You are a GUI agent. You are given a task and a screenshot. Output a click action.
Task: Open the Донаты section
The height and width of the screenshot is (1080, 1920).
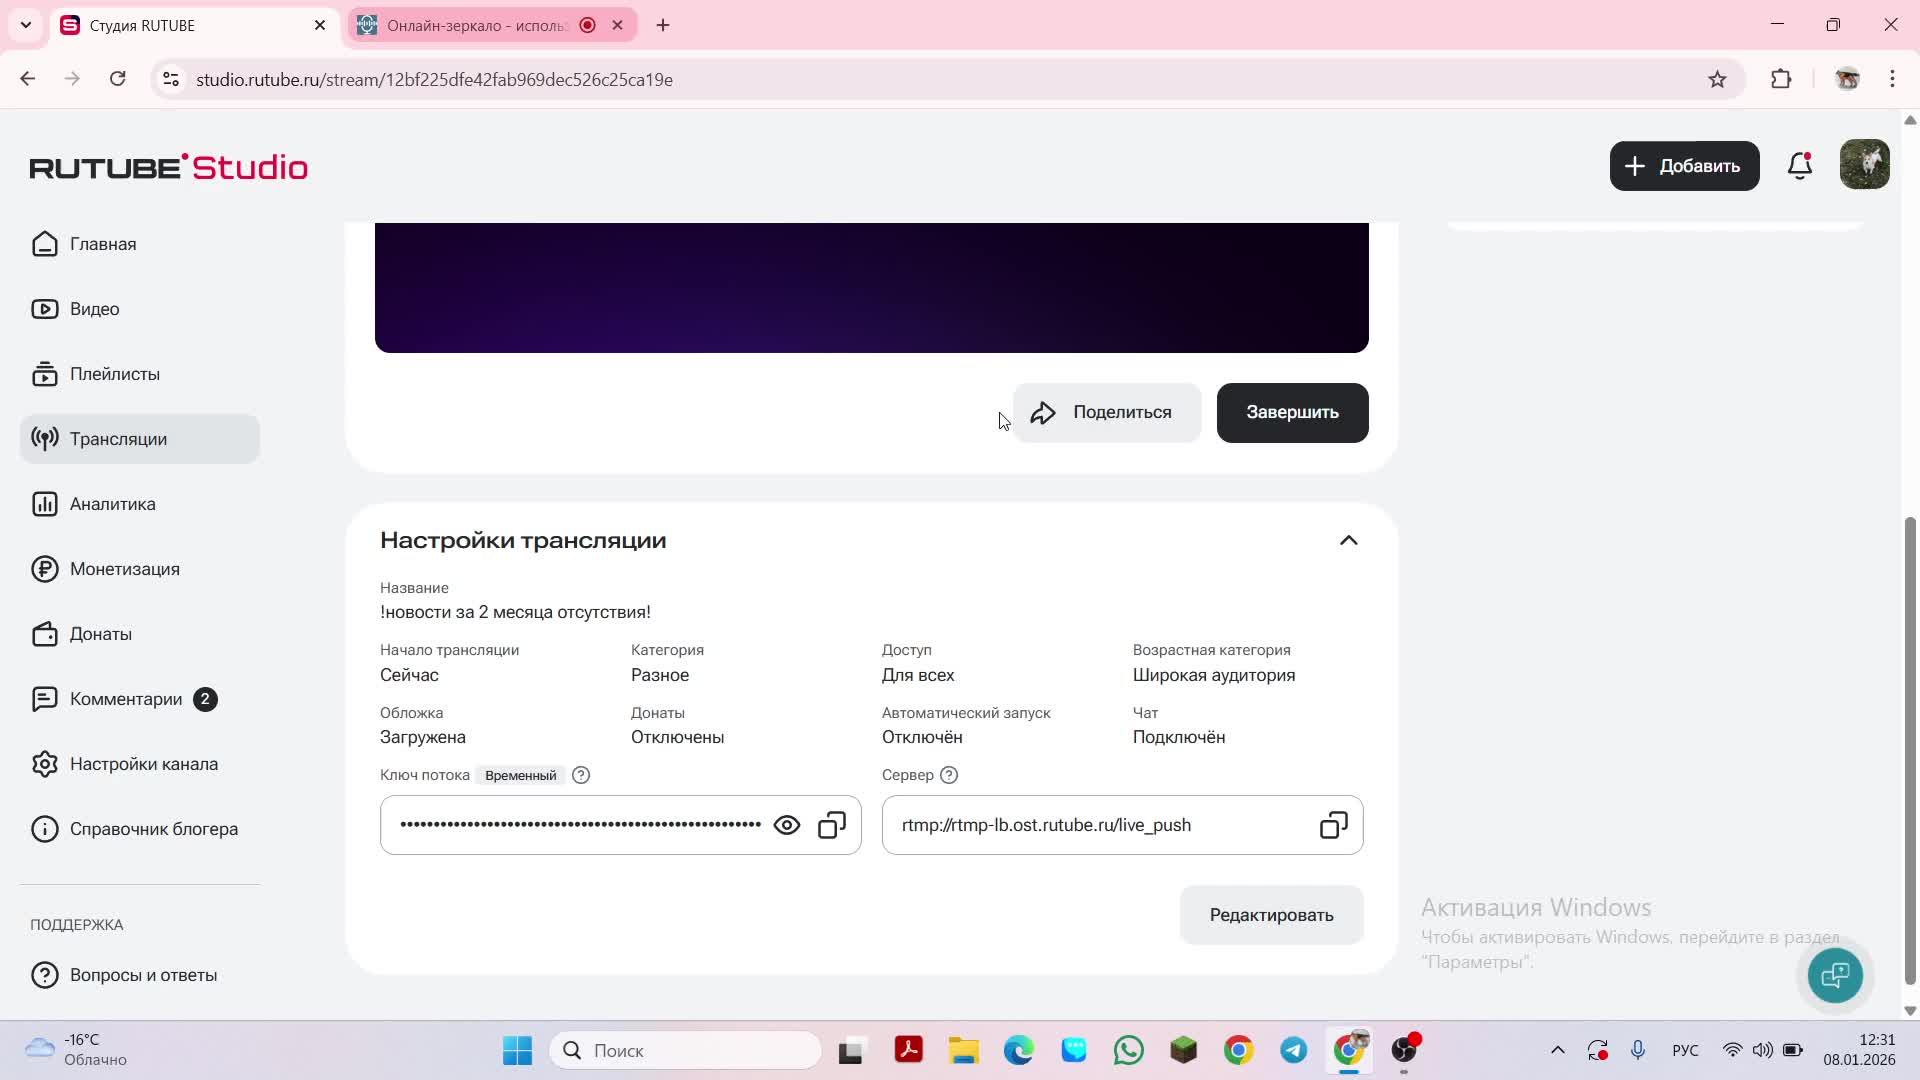coord(100,633)
